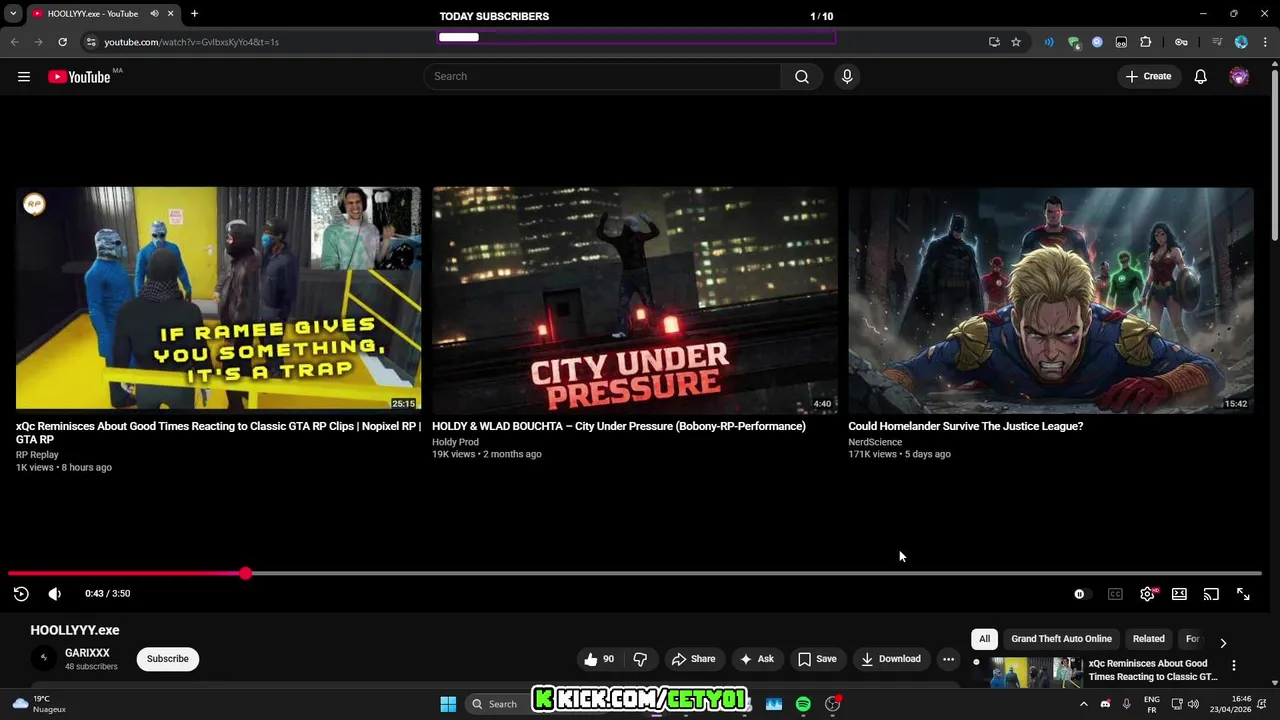The height and width of the screenshot is (720, 1280).
Task: Open the Holdy Prod channel name
Action: click(455, 442)
